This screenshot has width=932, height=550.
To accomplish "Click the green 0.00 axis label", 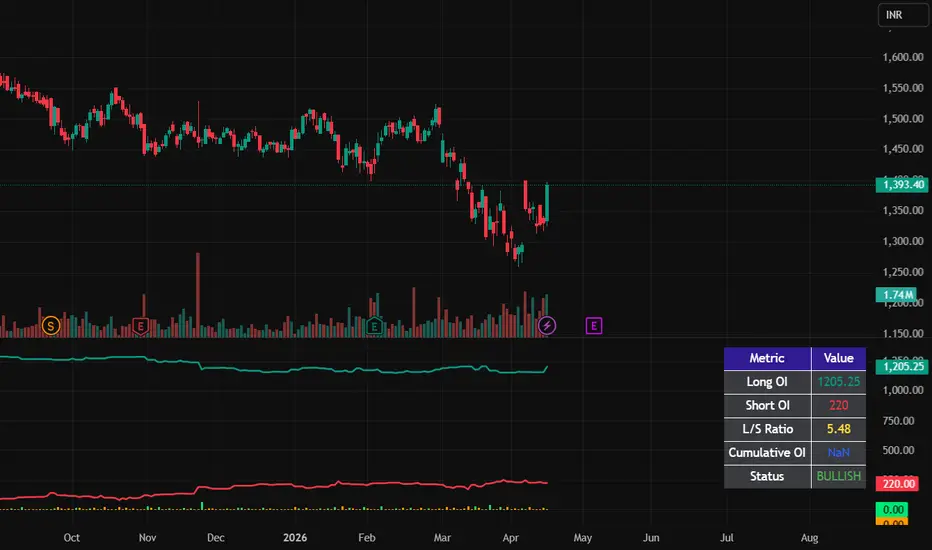I will tap(892, 510).
